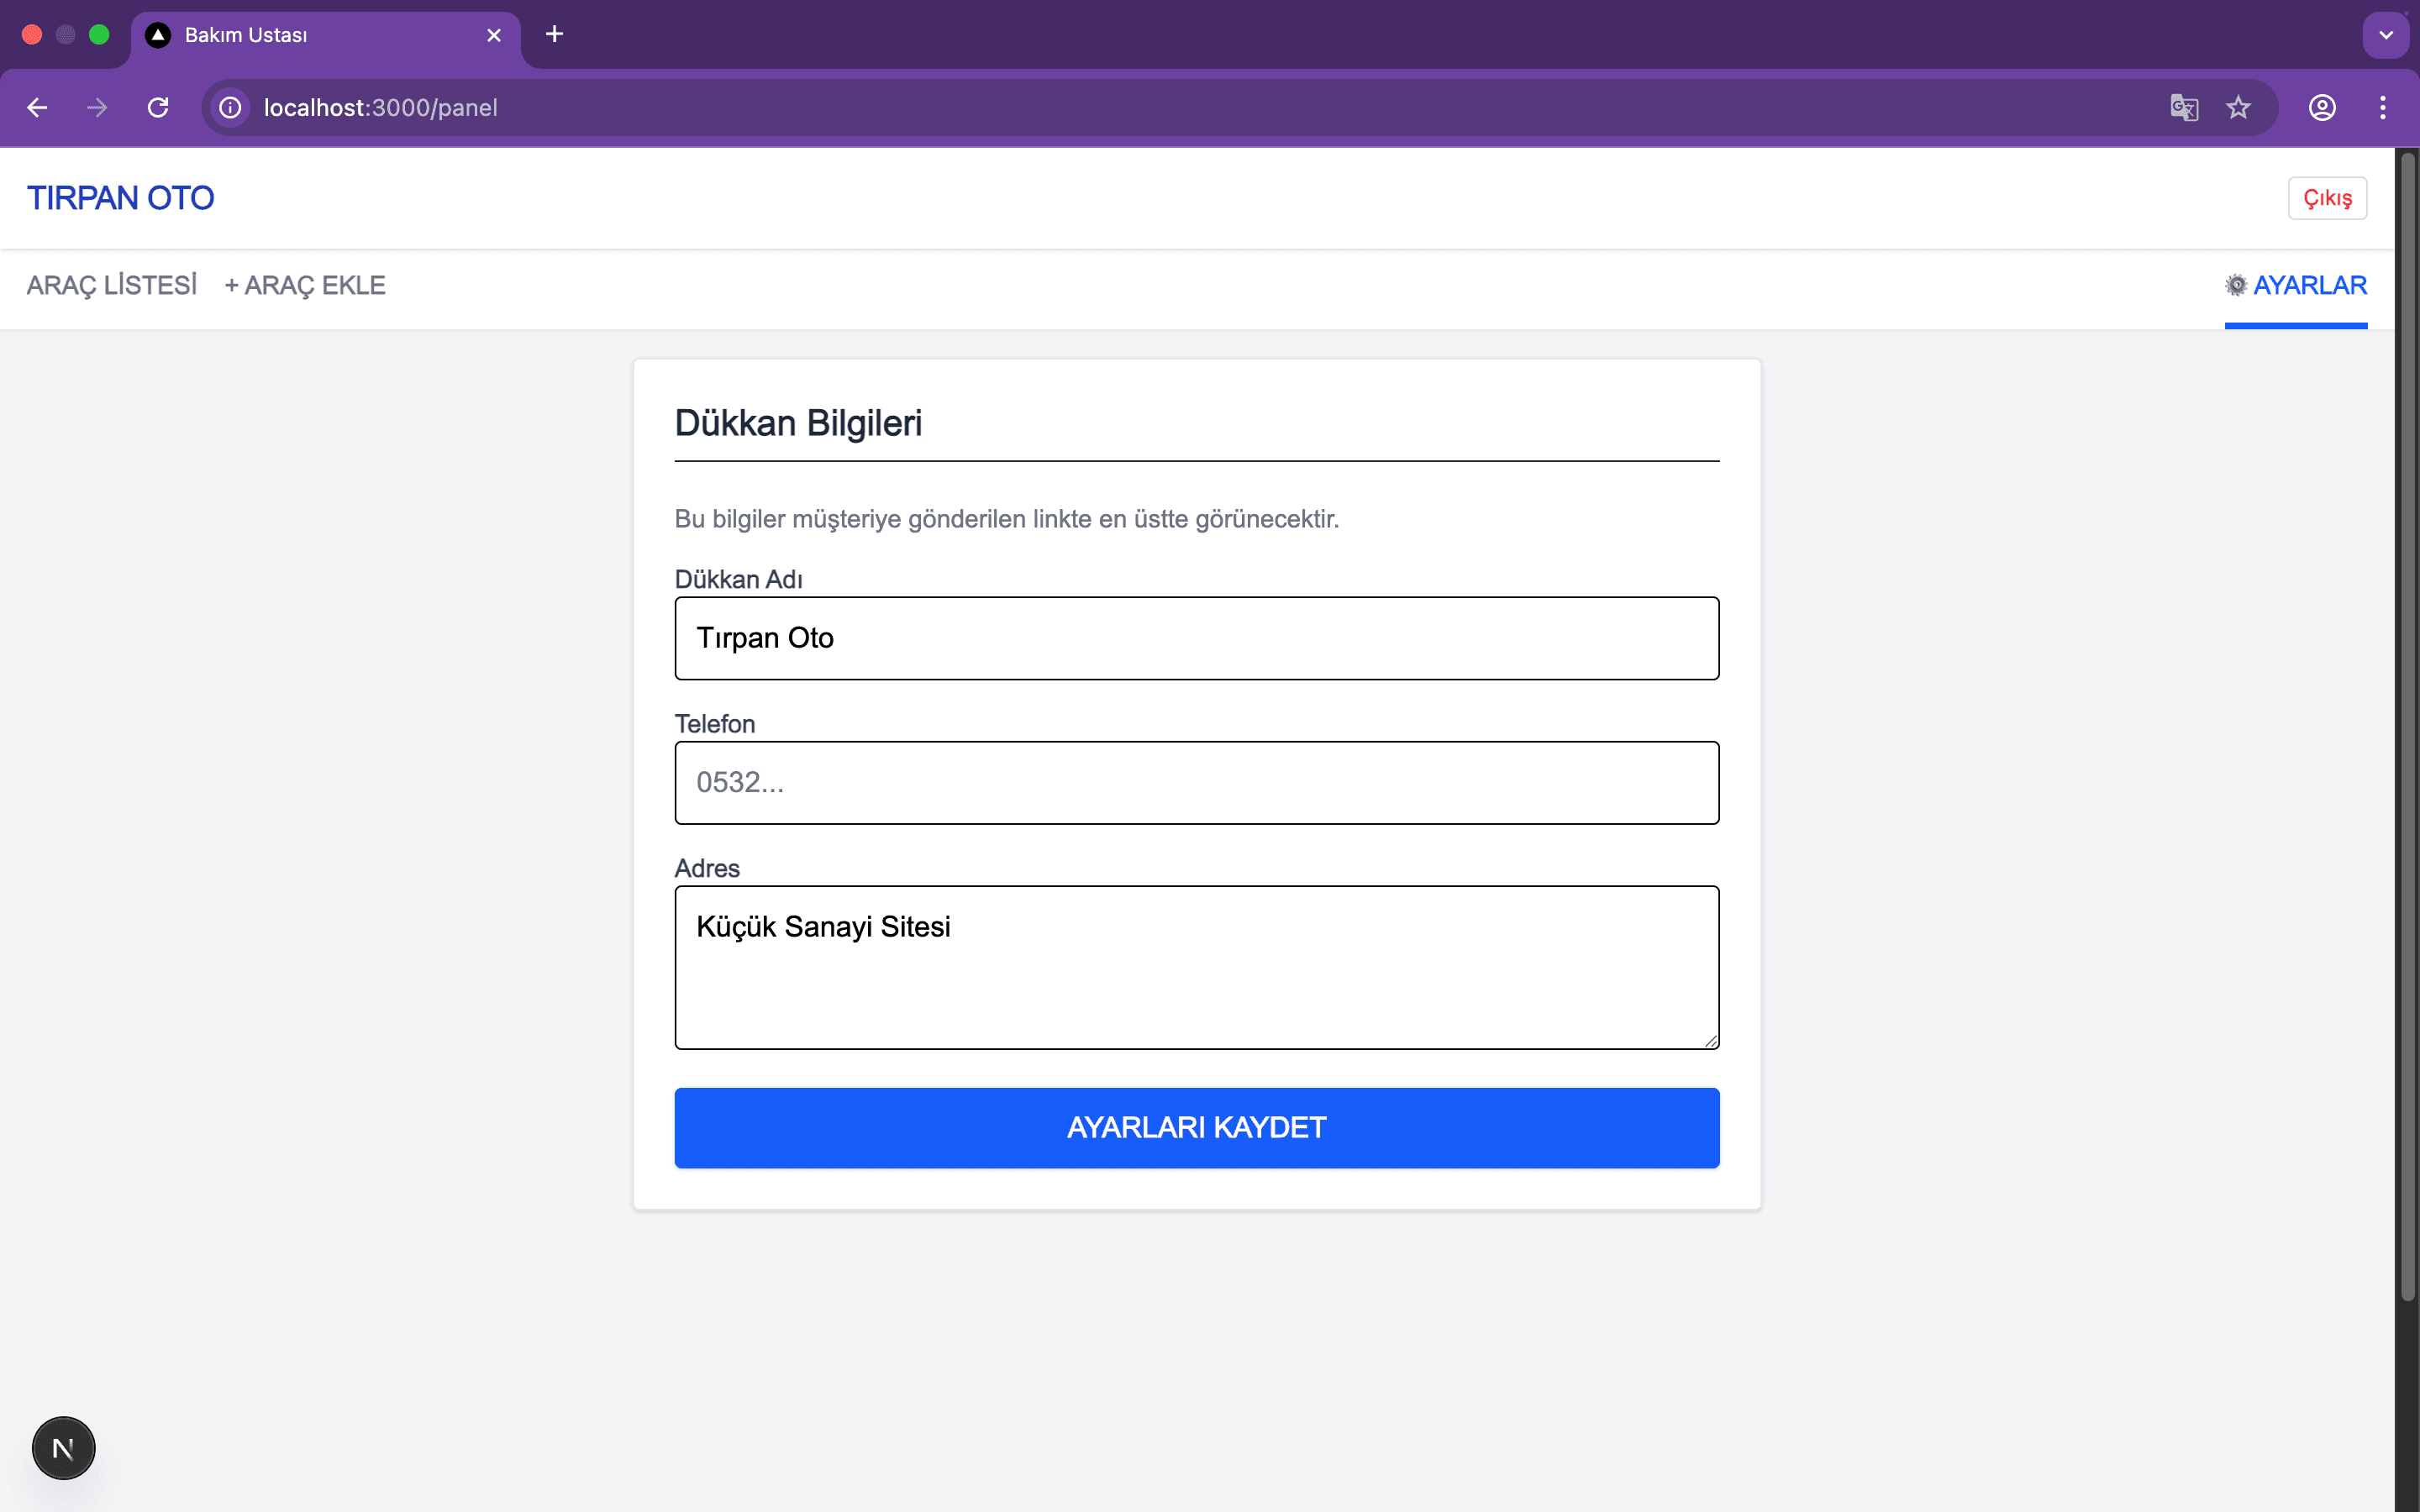Click the browser back arrow
Screen dimensions: 2420x1512
(37, 108)
